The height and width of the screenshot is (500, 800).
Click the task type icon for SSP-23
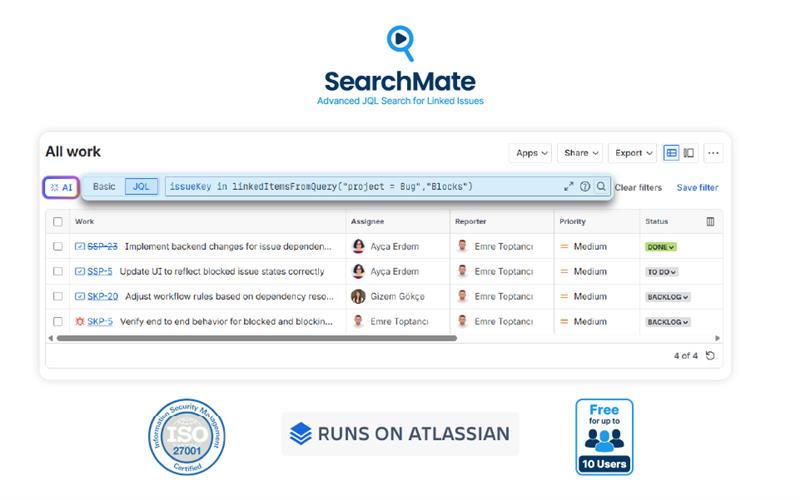point(80,246)
